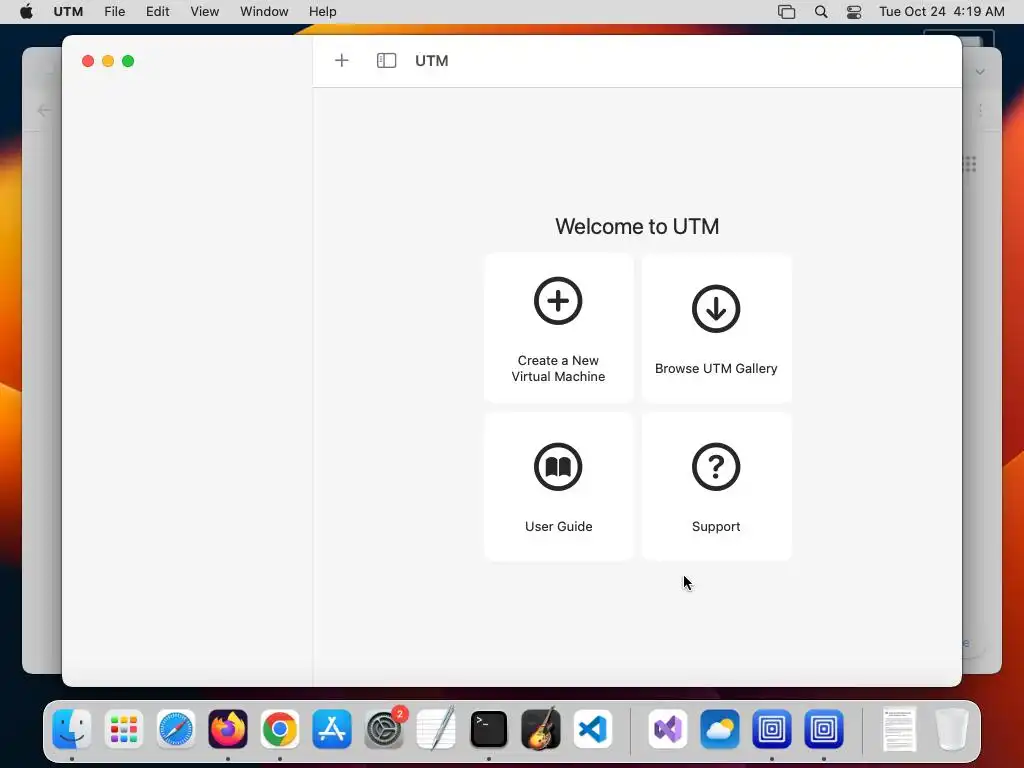Open Terminal from the Dock
The height and width of the screenshot is (768, 1024).
tap(488, 729)
